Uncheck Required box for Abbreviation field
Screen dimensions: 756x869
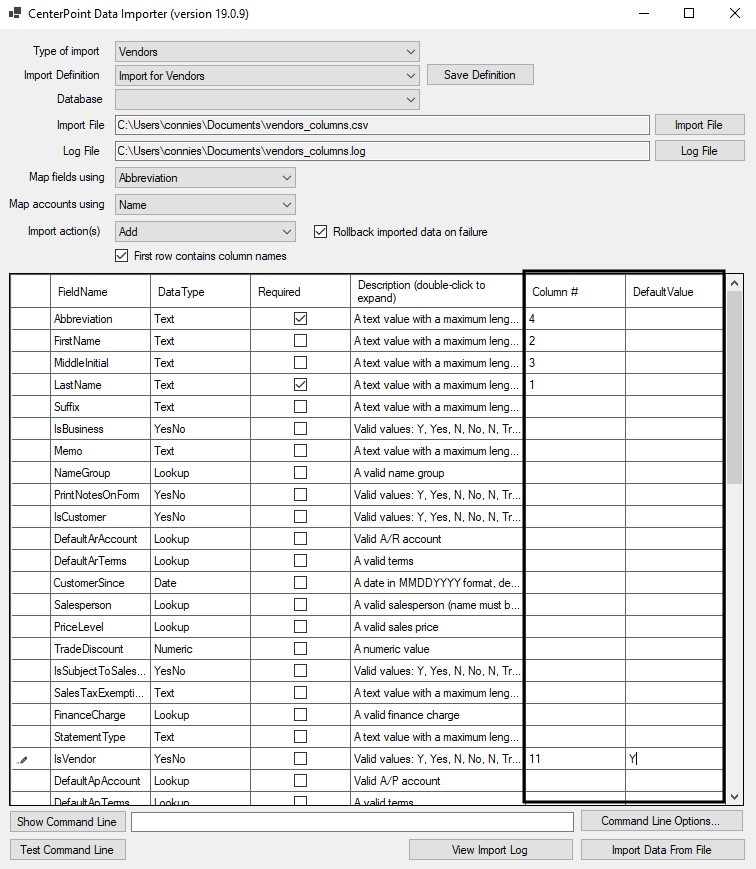[x=300, y=319]
